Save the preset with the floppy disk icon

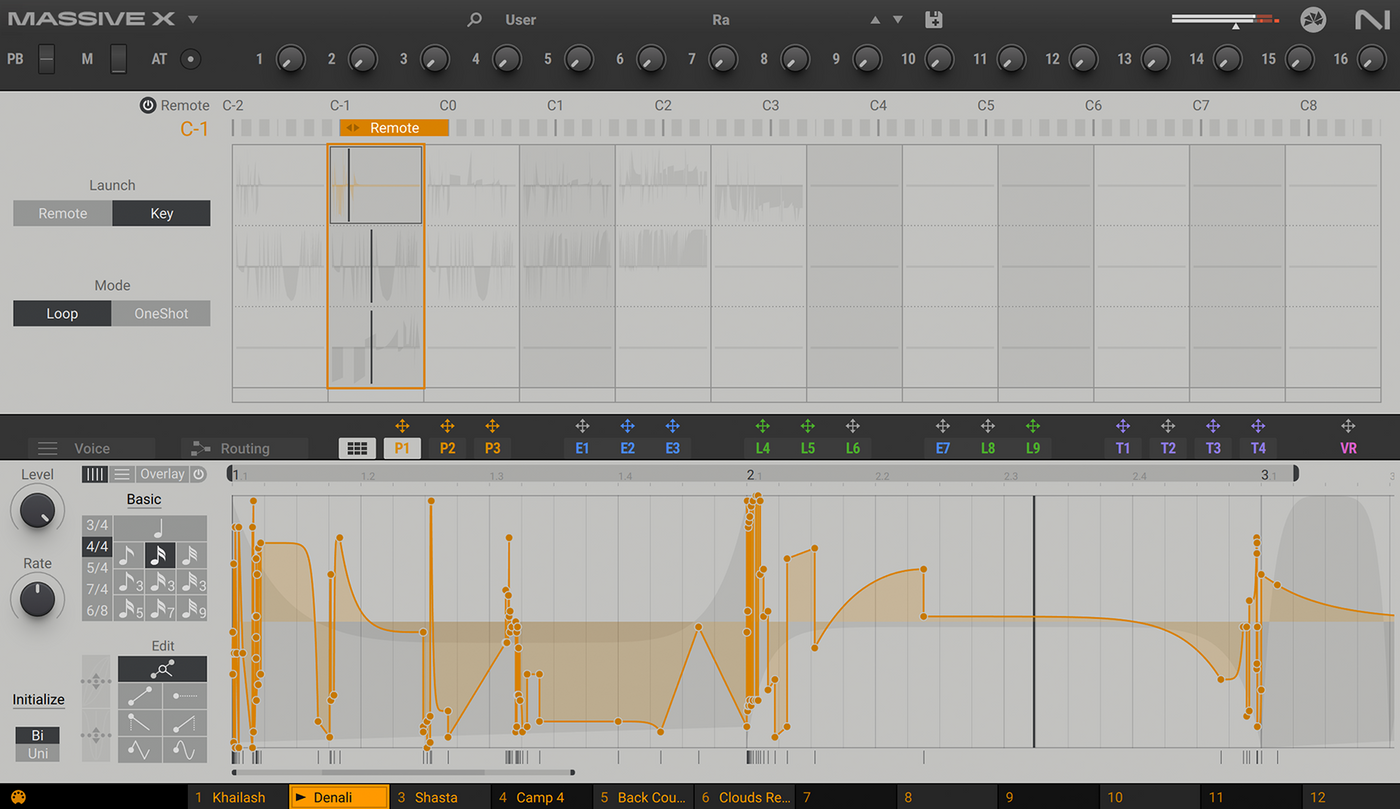point(934,20)
